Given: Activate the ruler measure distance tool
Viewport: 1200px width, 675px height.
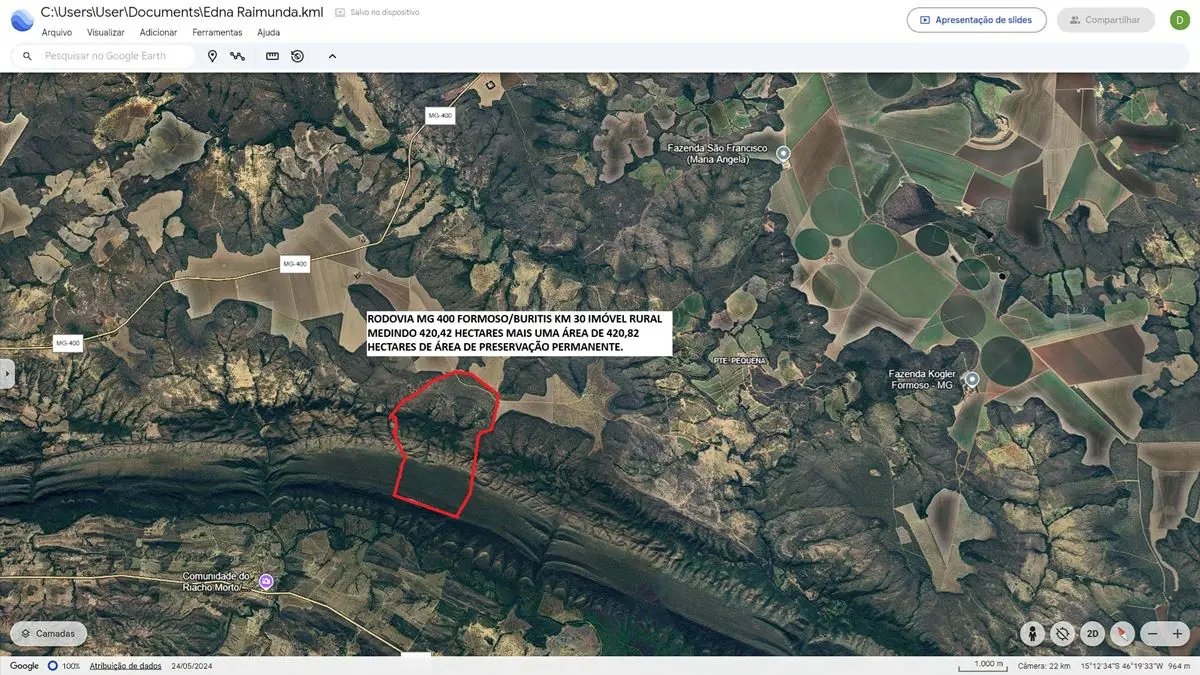Looking at the screenshot, I should [272, 56].
